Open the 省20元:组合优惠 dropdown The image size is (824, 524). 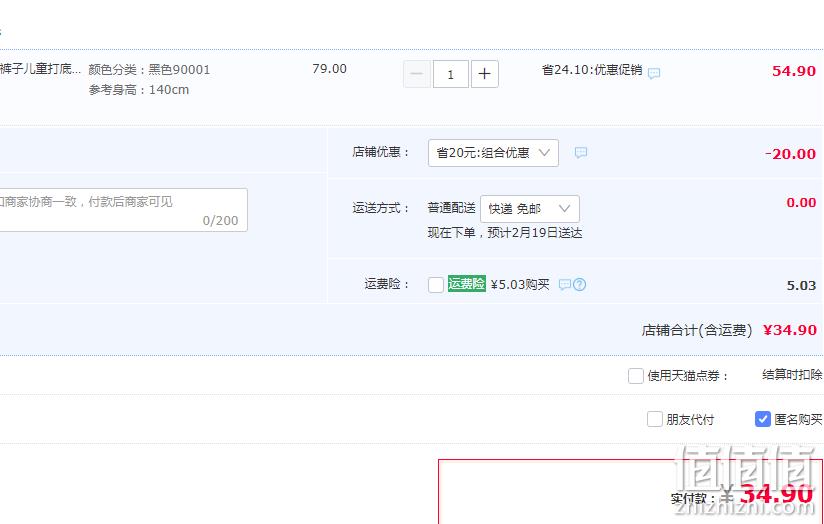493,153
